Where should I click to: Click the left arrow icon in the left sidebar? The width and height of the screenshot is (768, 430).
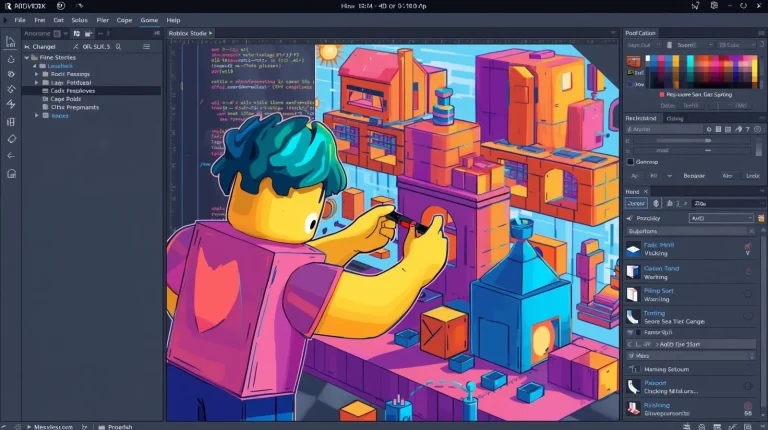(11, 156)
